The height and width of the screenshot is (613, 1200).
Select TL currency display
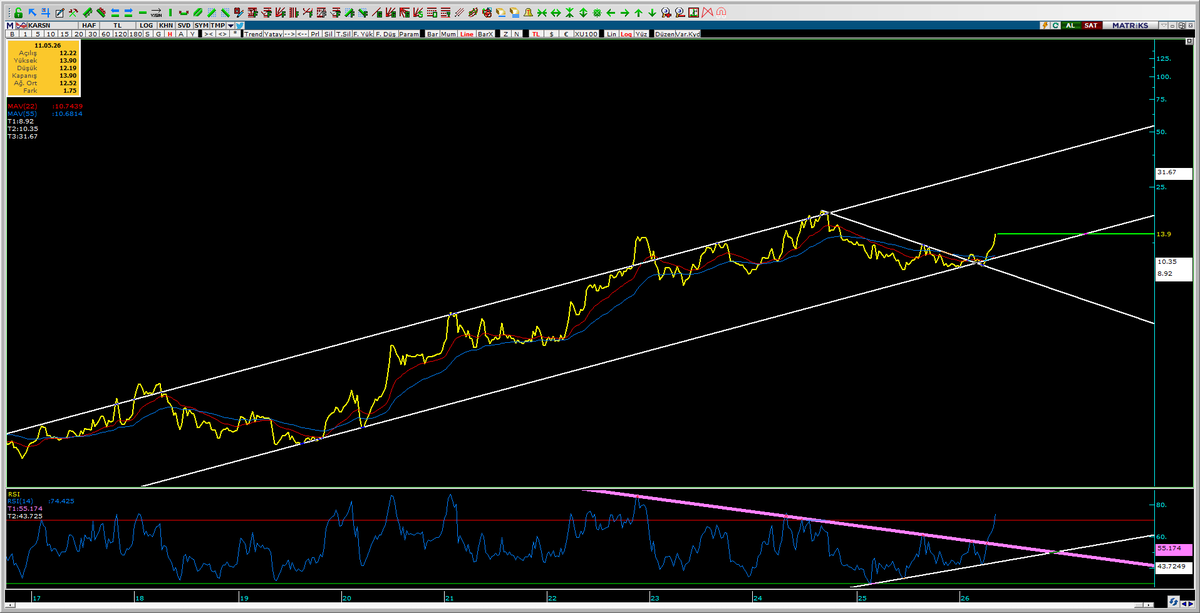[535, 34]
